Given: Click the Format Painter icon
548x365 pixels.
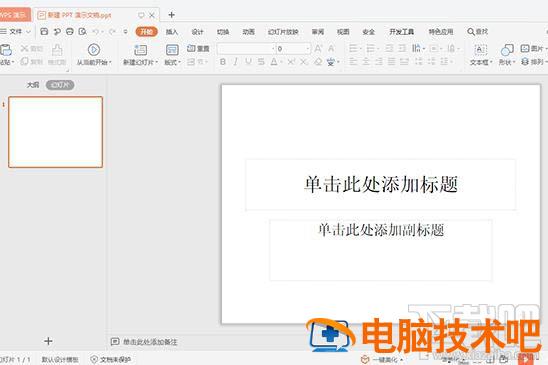Looking at the screenshot, I should 57,50.
